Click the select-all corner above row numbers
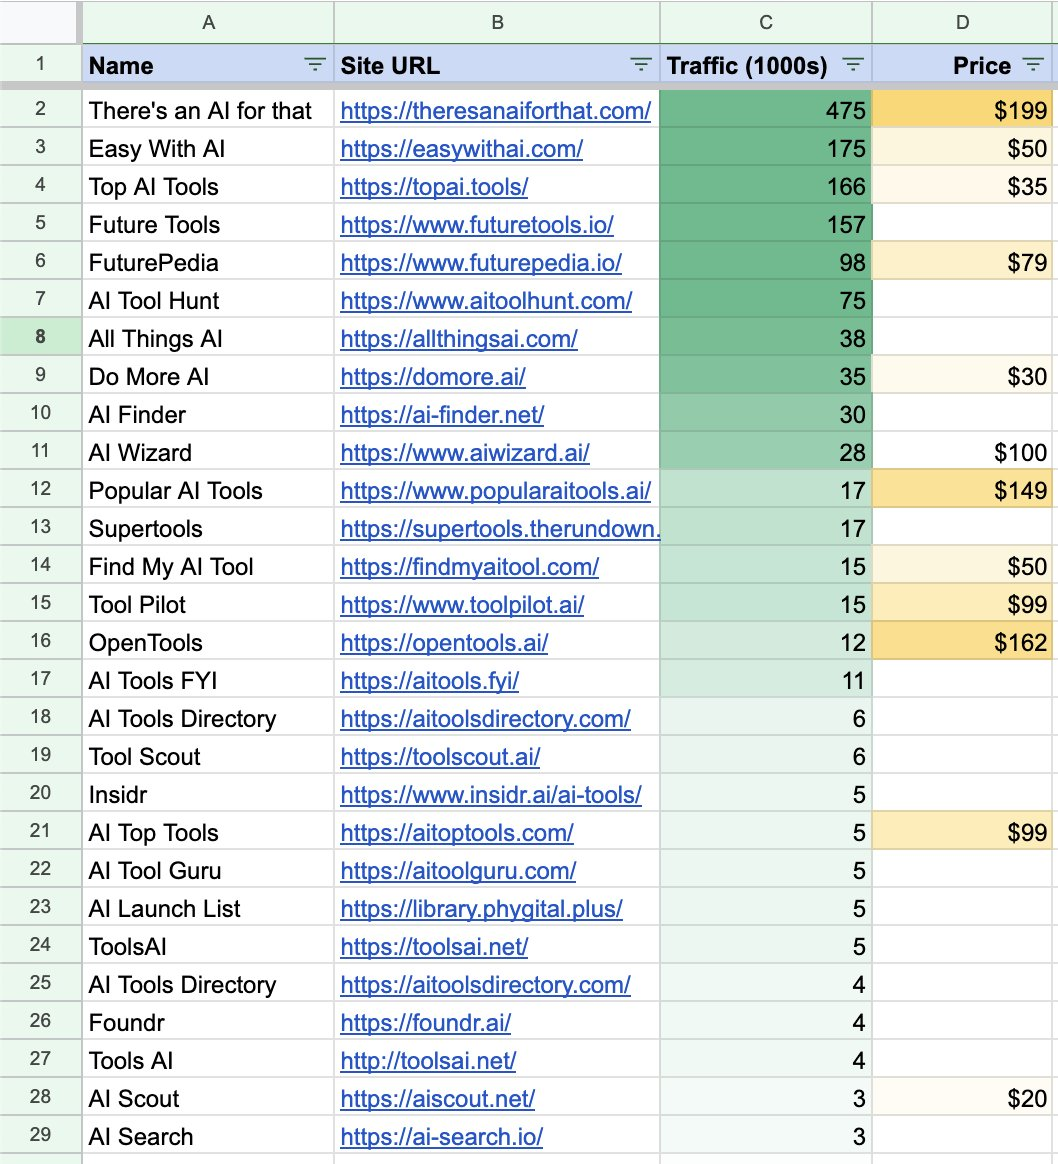The height and width of the screenshot is (1164, 1058). 40,22
